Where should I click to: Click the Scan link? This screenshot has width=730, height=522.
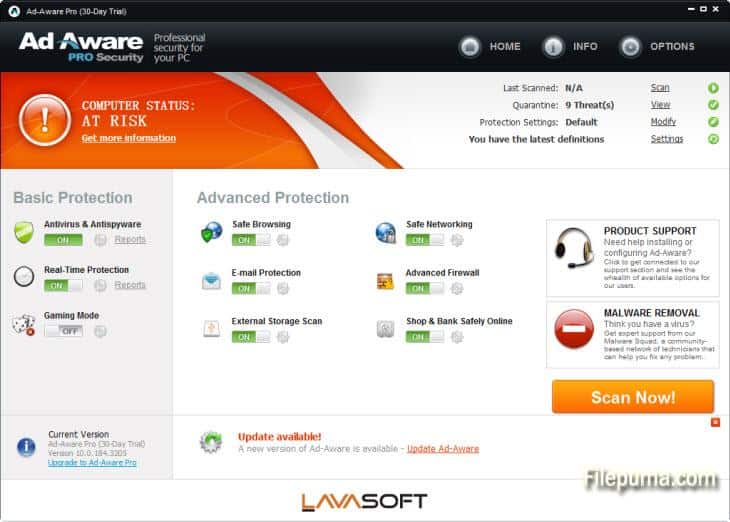point(660,88)
